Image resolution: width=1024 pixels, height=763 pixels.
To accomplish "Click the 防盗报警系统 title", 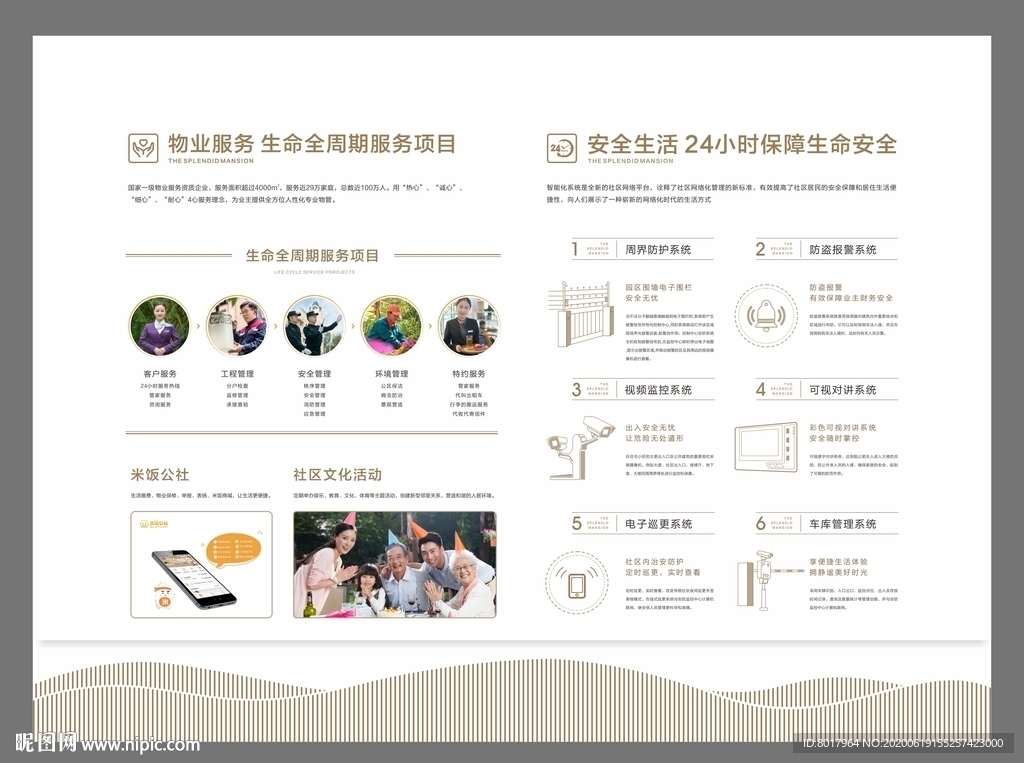I will click(x=842, y=250).
